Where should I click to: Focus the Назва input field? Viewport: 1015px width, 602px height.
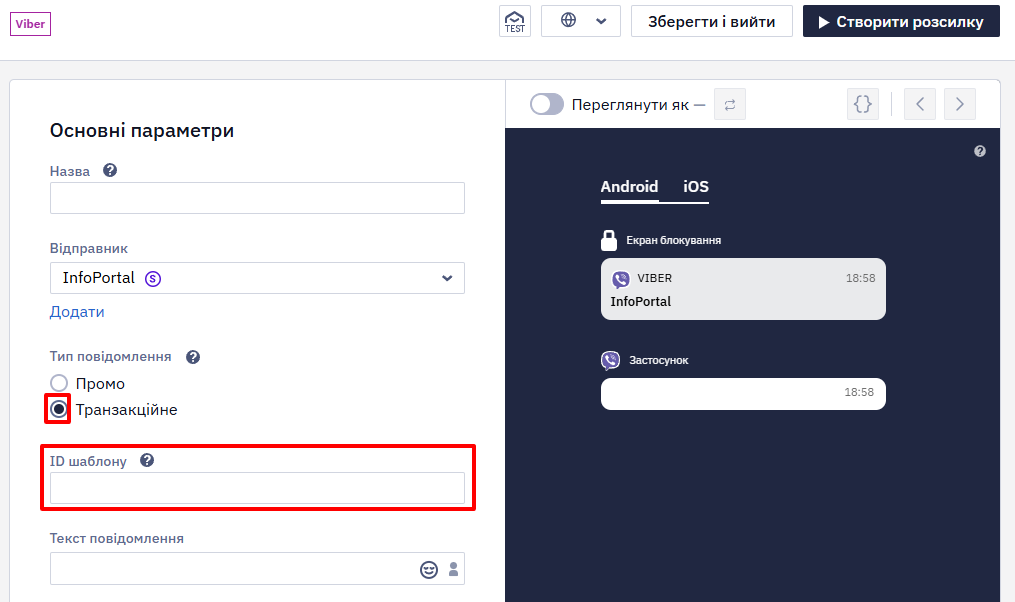pyautogui.click(x=257, y=198)
